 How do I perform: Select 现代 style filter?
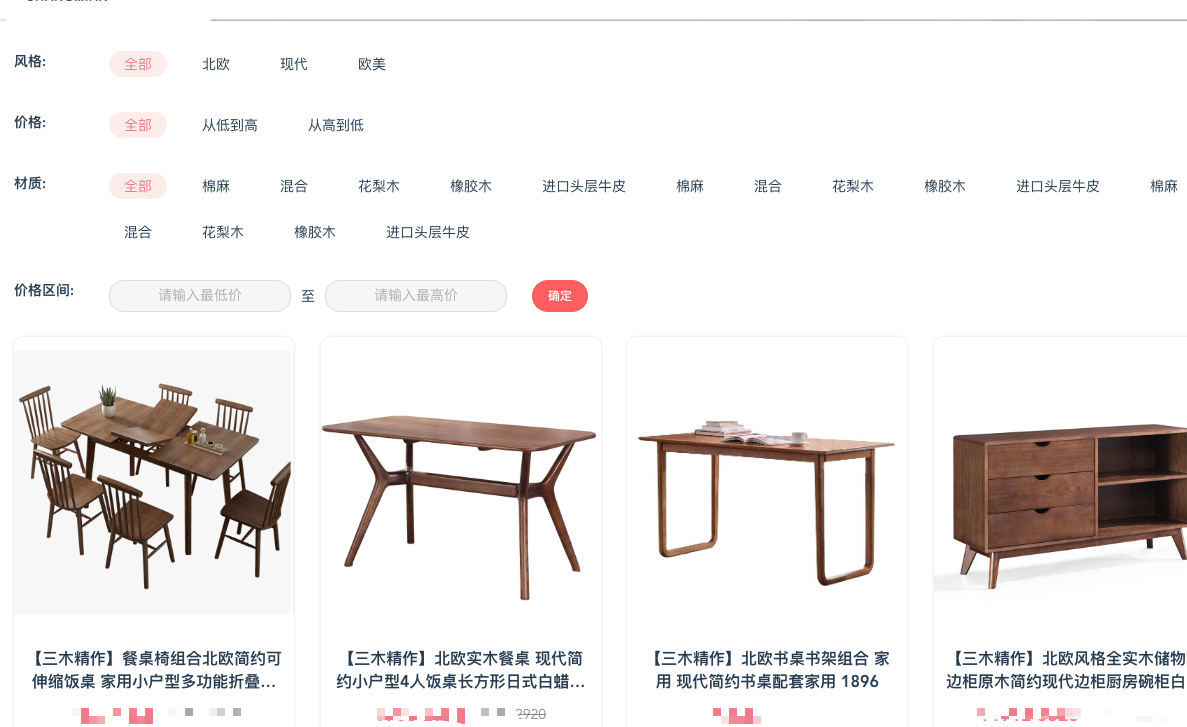tap(294, 64)
